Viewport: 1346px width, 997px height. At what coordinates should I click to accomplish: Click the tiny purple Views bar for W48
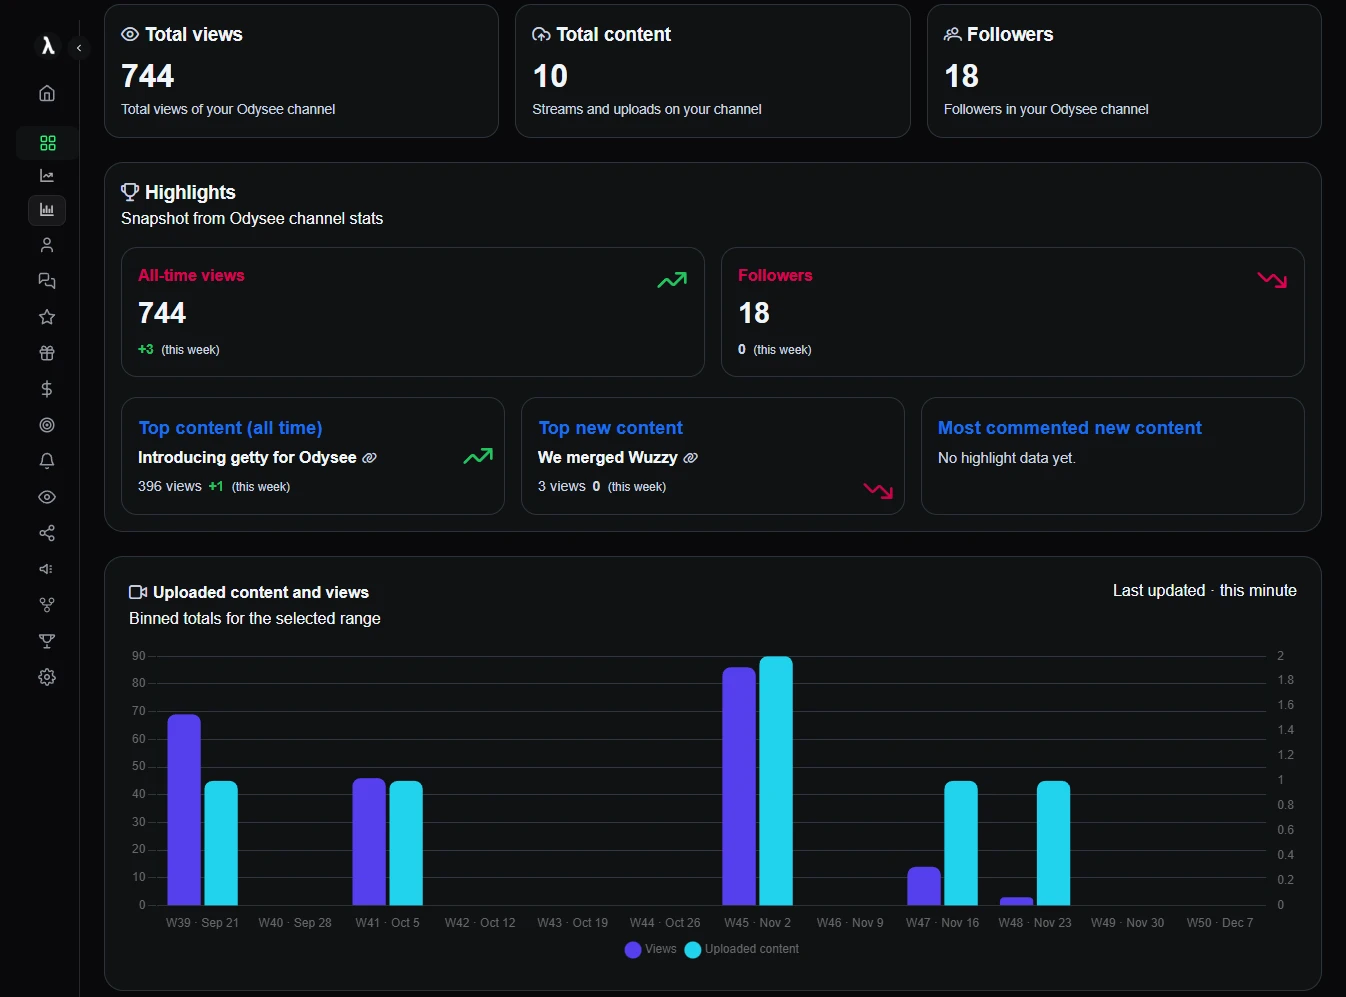click(1017, 901)
